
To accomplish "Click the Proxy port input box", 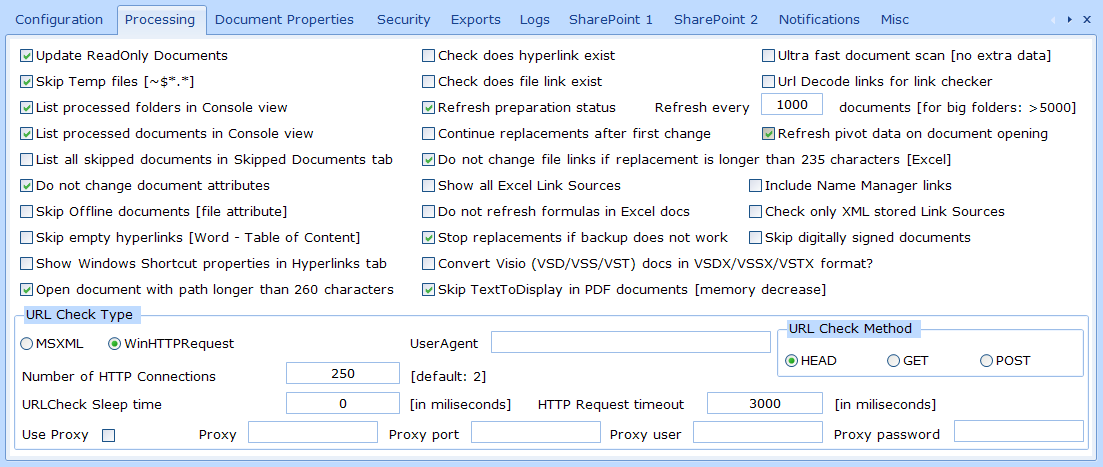I will coord(534,432).
